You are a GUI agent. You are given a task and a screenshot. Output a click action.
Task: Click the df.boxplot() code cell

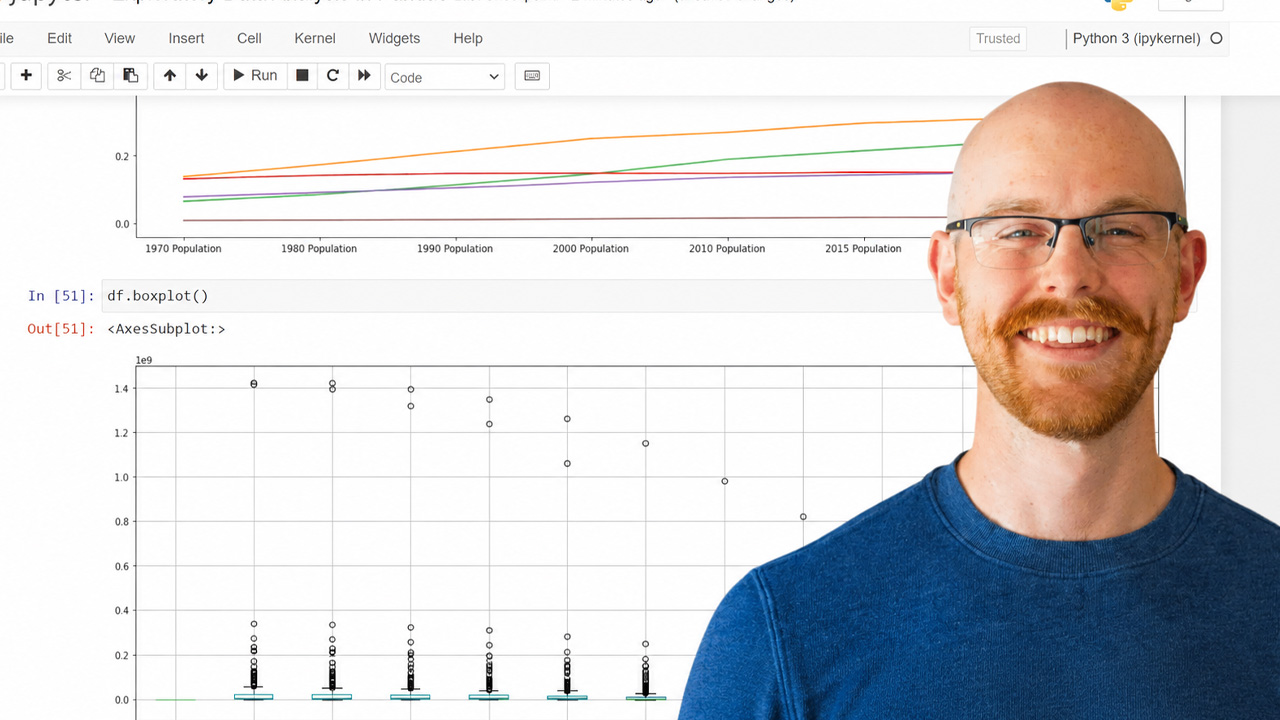click(x=540, y=296)
